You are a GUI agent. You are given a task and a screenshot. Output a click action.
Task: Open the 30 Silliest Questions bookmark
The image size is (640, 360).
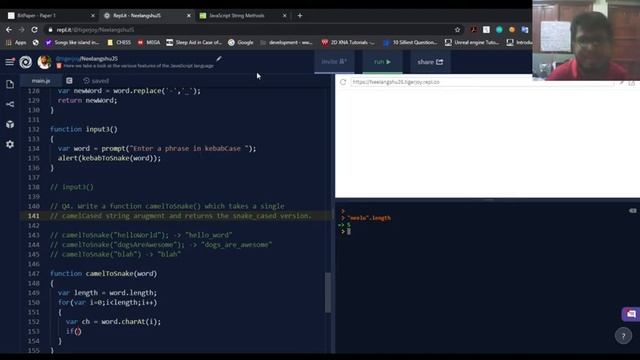coord(410,42)
